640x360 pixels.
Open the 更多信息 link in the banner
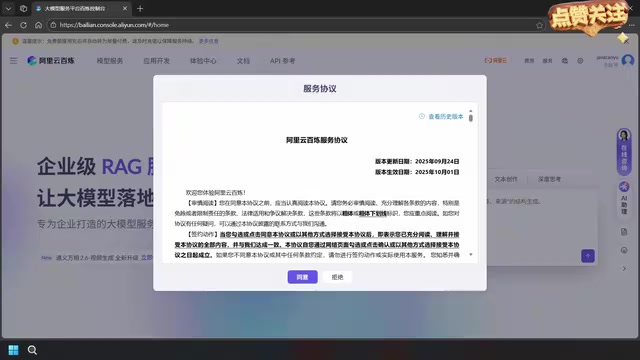point(209,41)
